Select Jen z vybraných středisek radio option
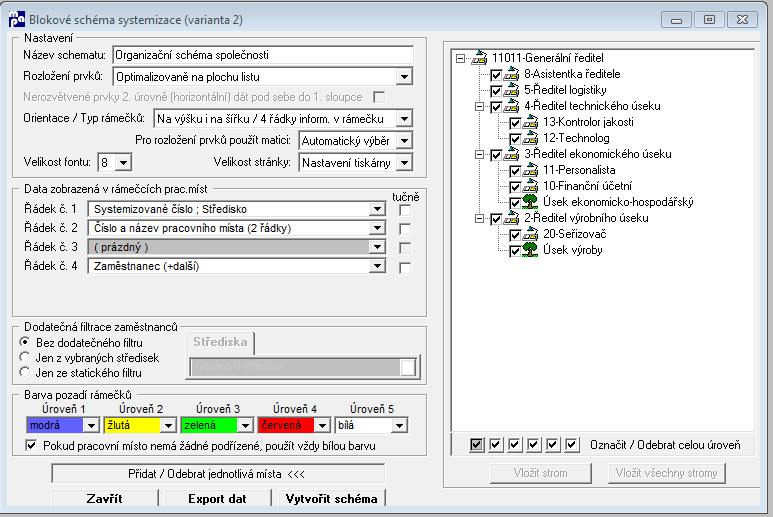This screenshot has height=517, width=773. point(25,357)
